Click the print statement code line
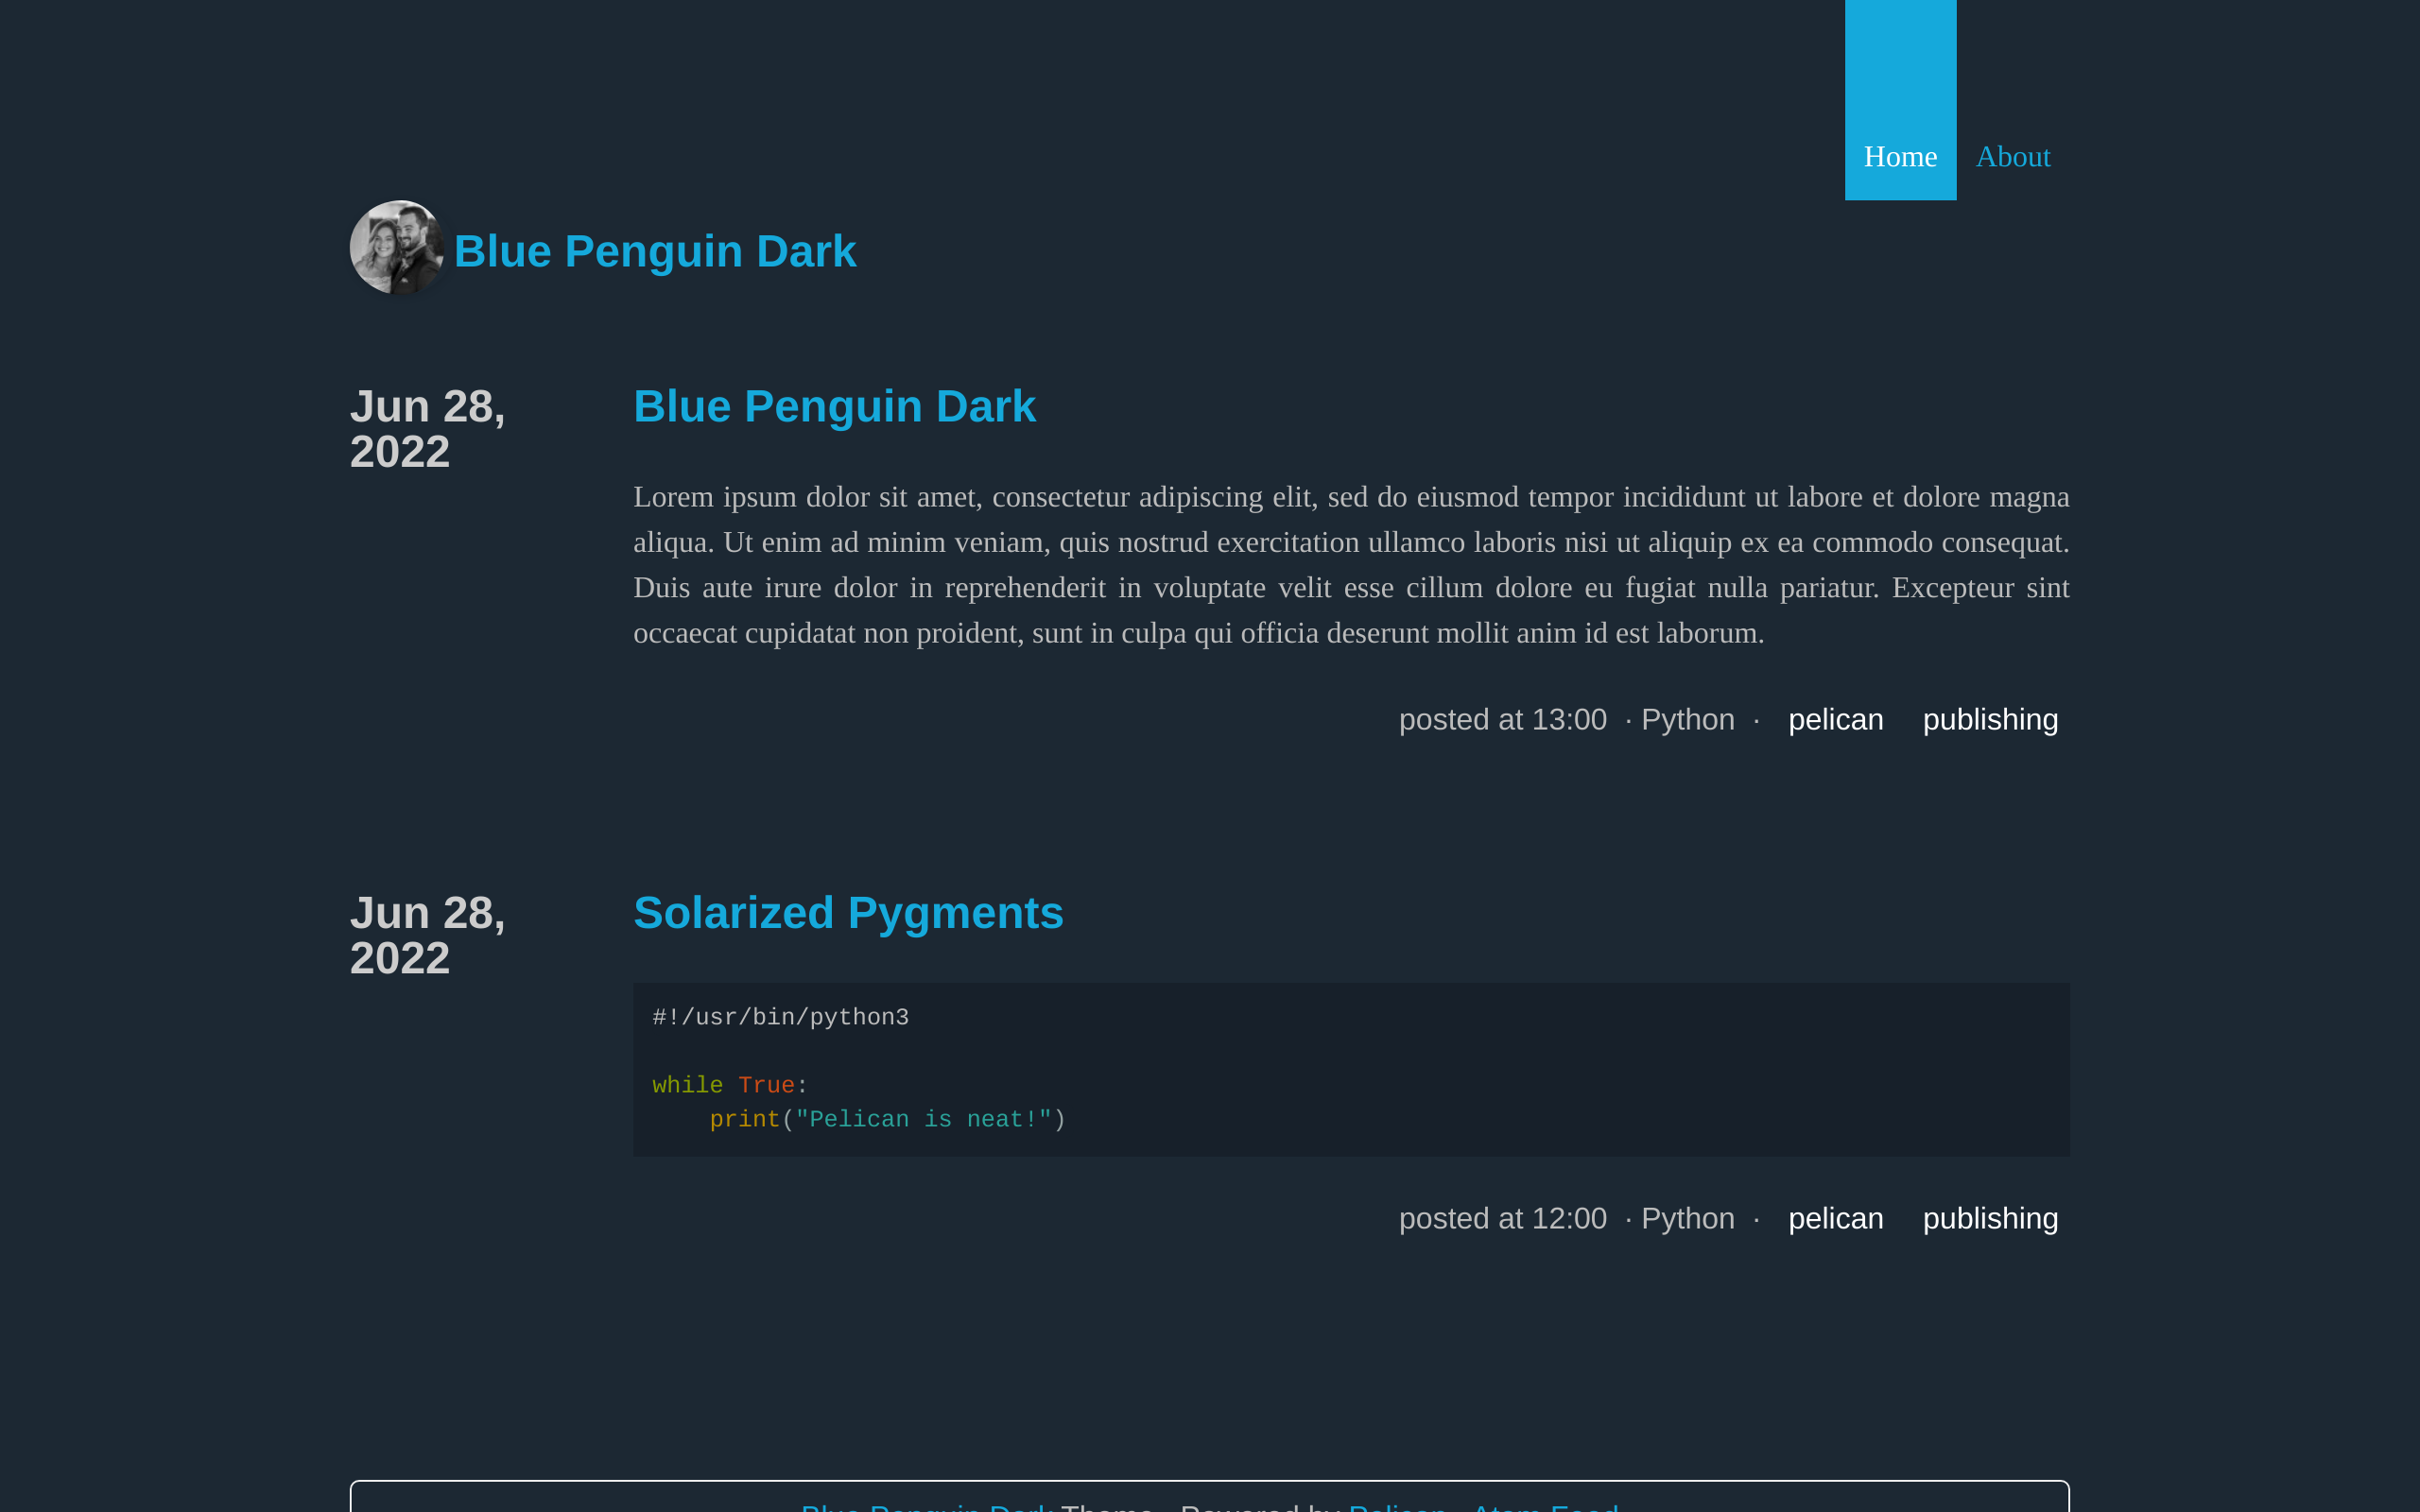 (x=887, y=1120)
